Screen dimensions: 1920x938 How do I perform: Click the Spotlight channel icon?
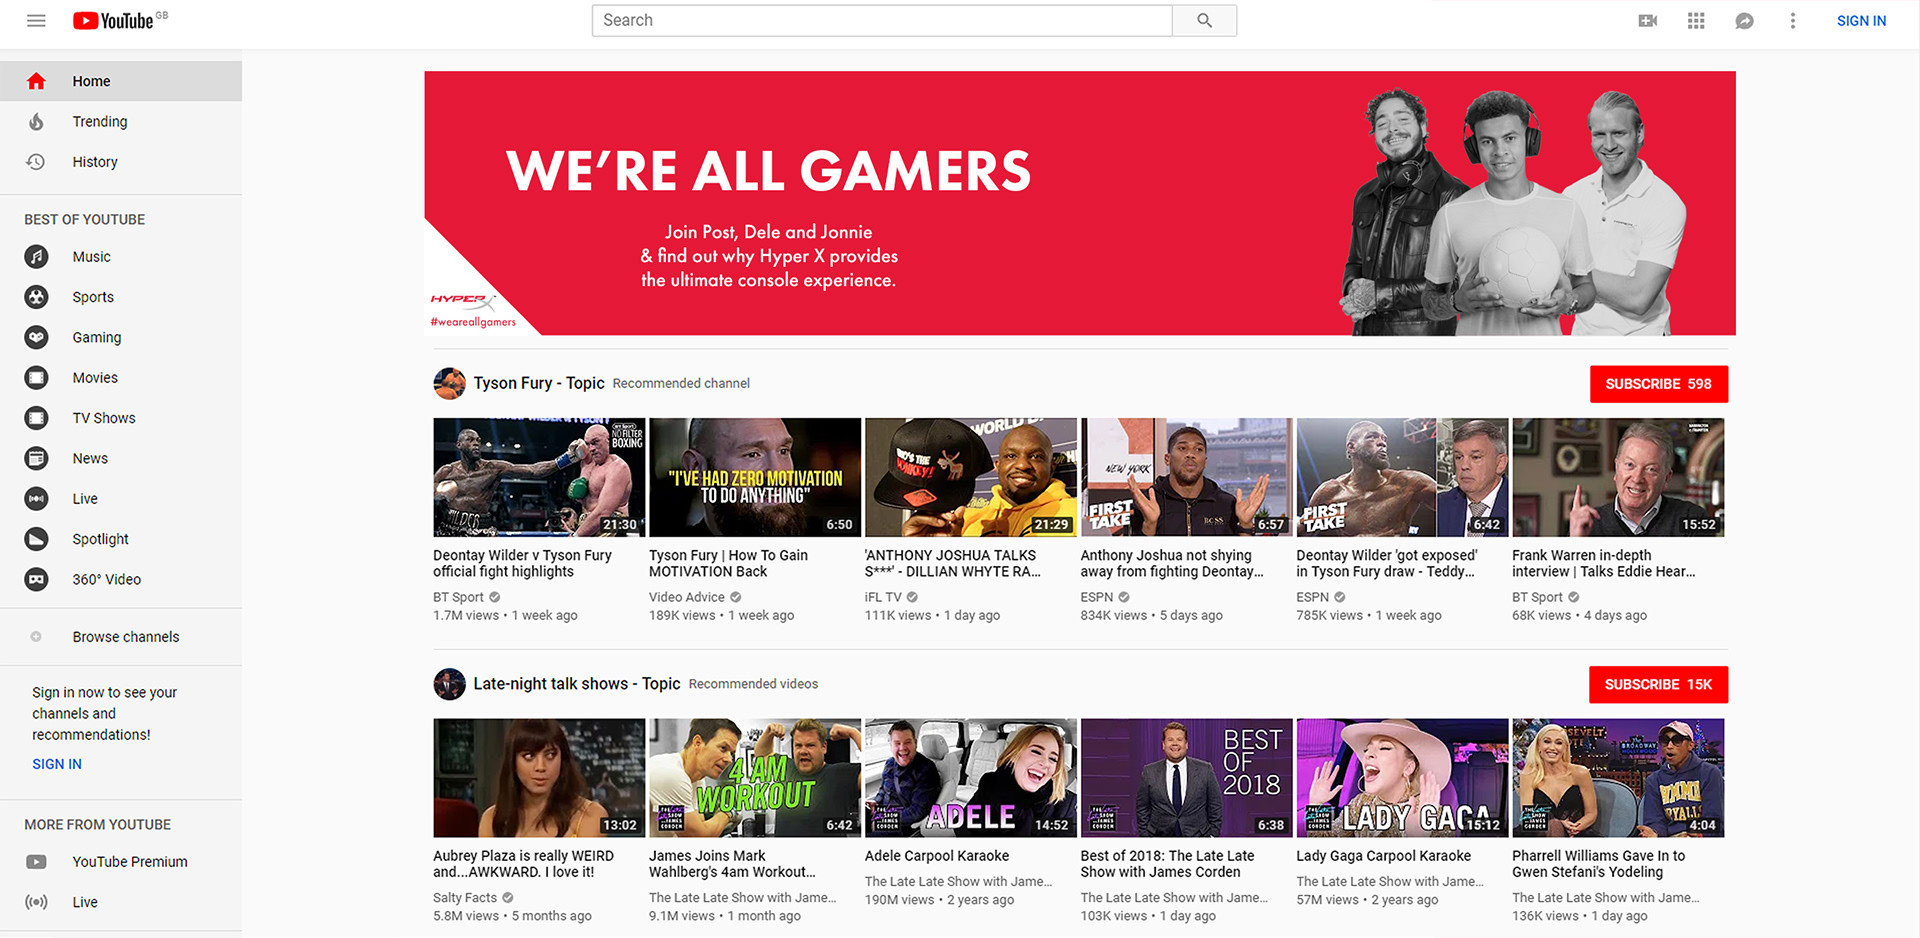pyautogui.click(x=36, y=539)
